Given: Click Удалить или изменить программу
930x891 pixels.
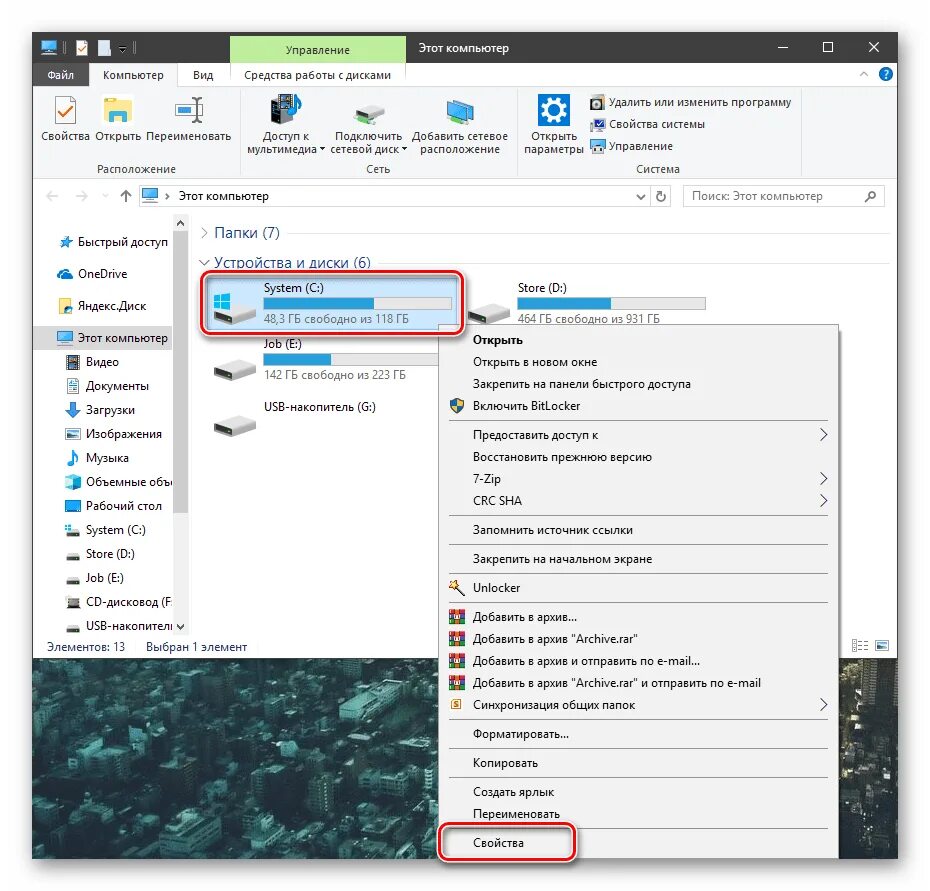Looking at the screenshot, I should (x=690, y=102).
